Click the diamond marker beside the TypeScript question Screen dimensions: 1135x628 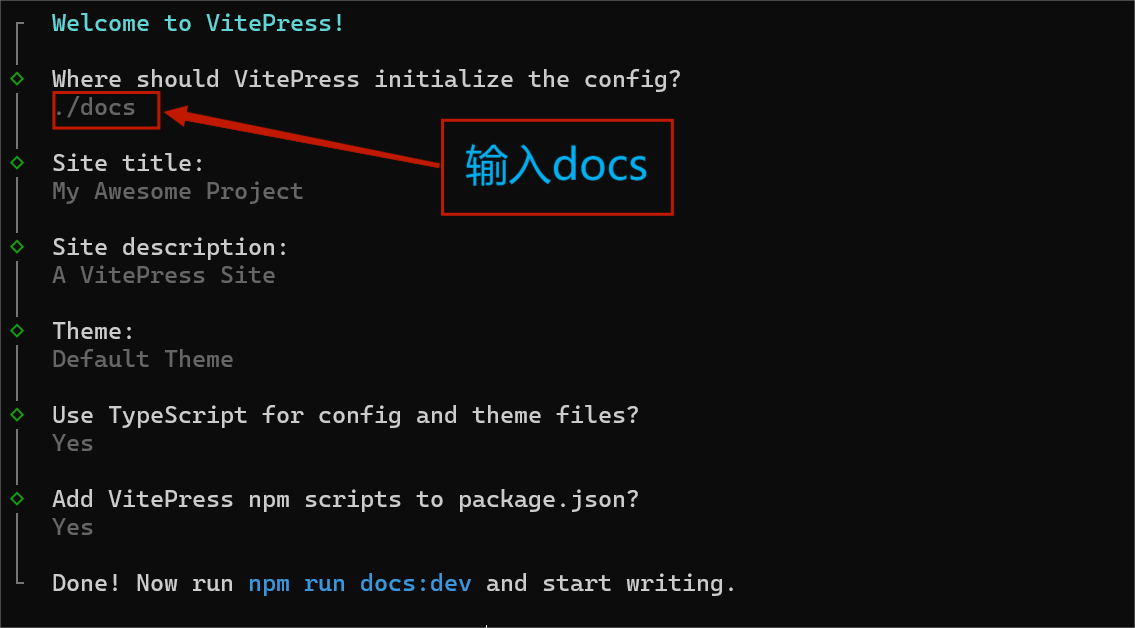pyautogui.click(x=17, y=414)
